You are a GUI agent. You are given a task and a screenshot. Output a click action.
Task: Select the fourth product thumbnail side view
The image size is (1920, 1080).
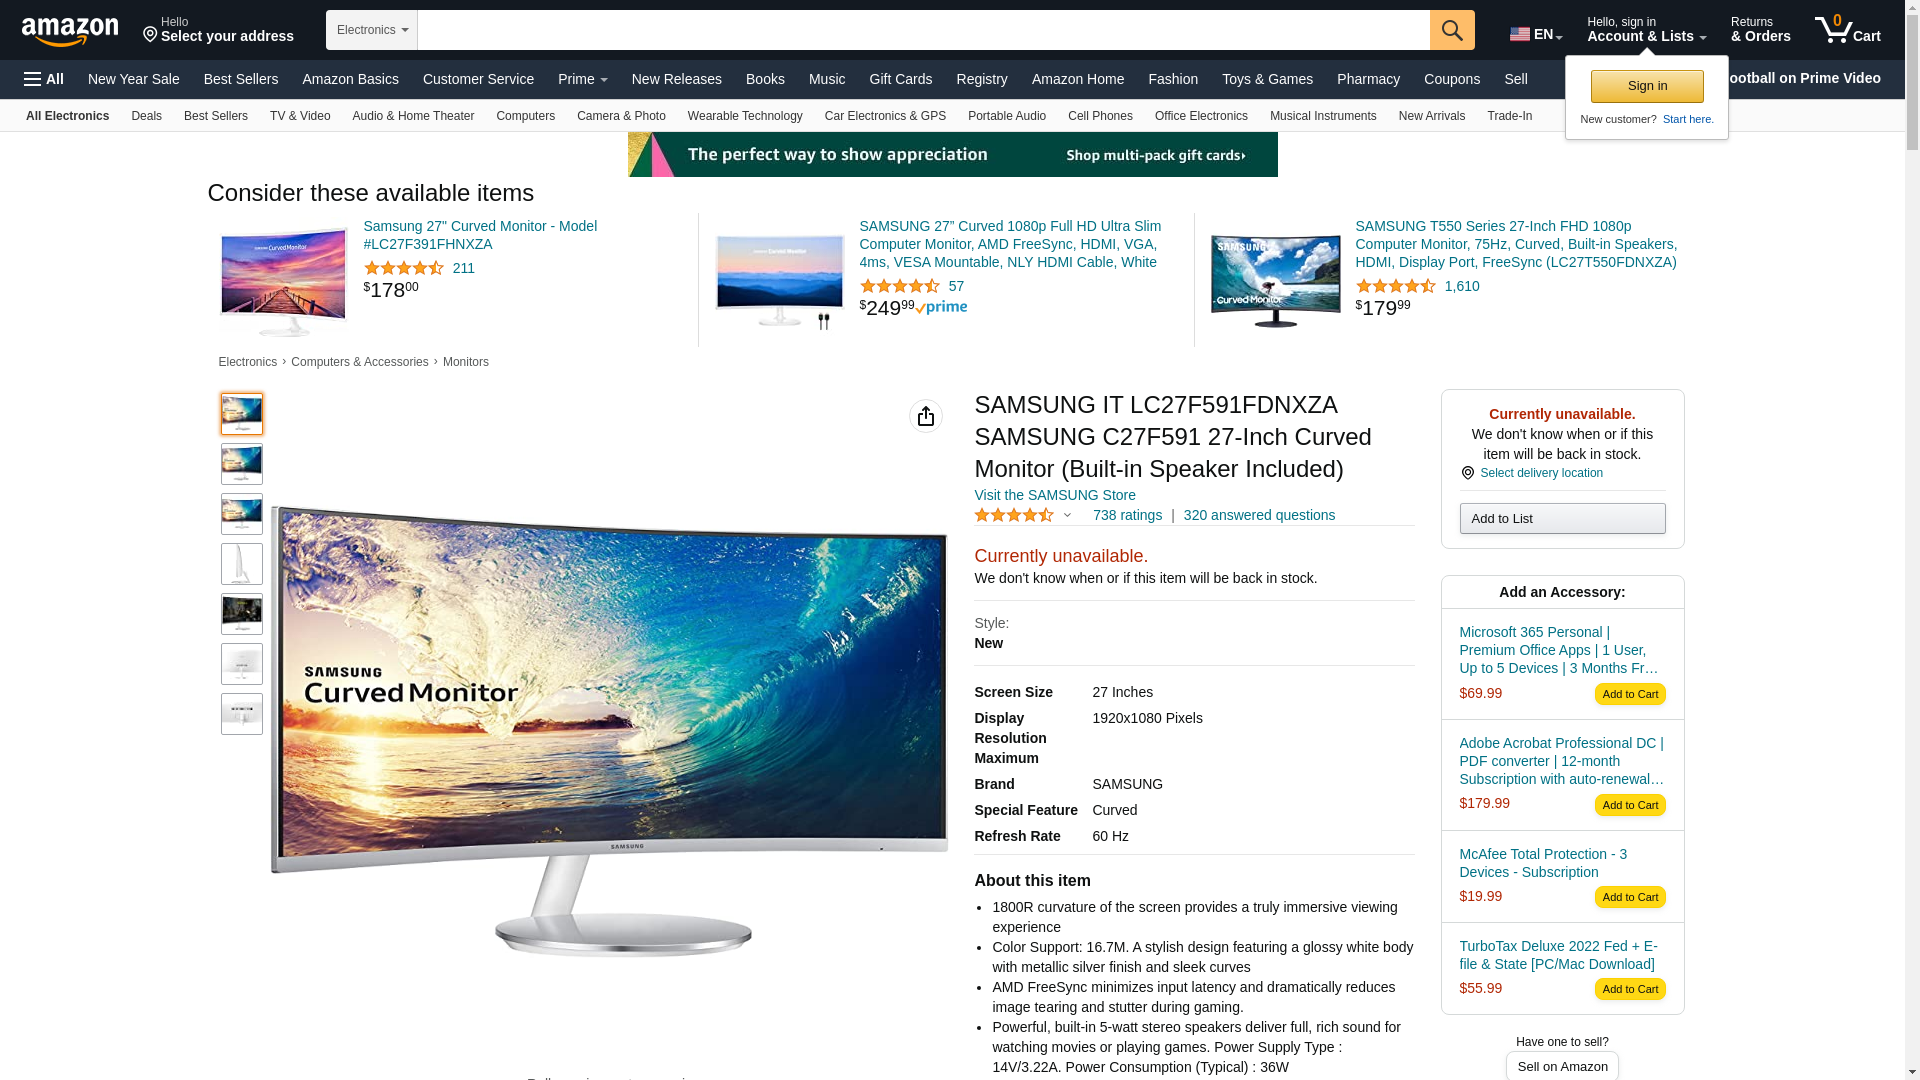pyautogui.click(x=242, y=564)
